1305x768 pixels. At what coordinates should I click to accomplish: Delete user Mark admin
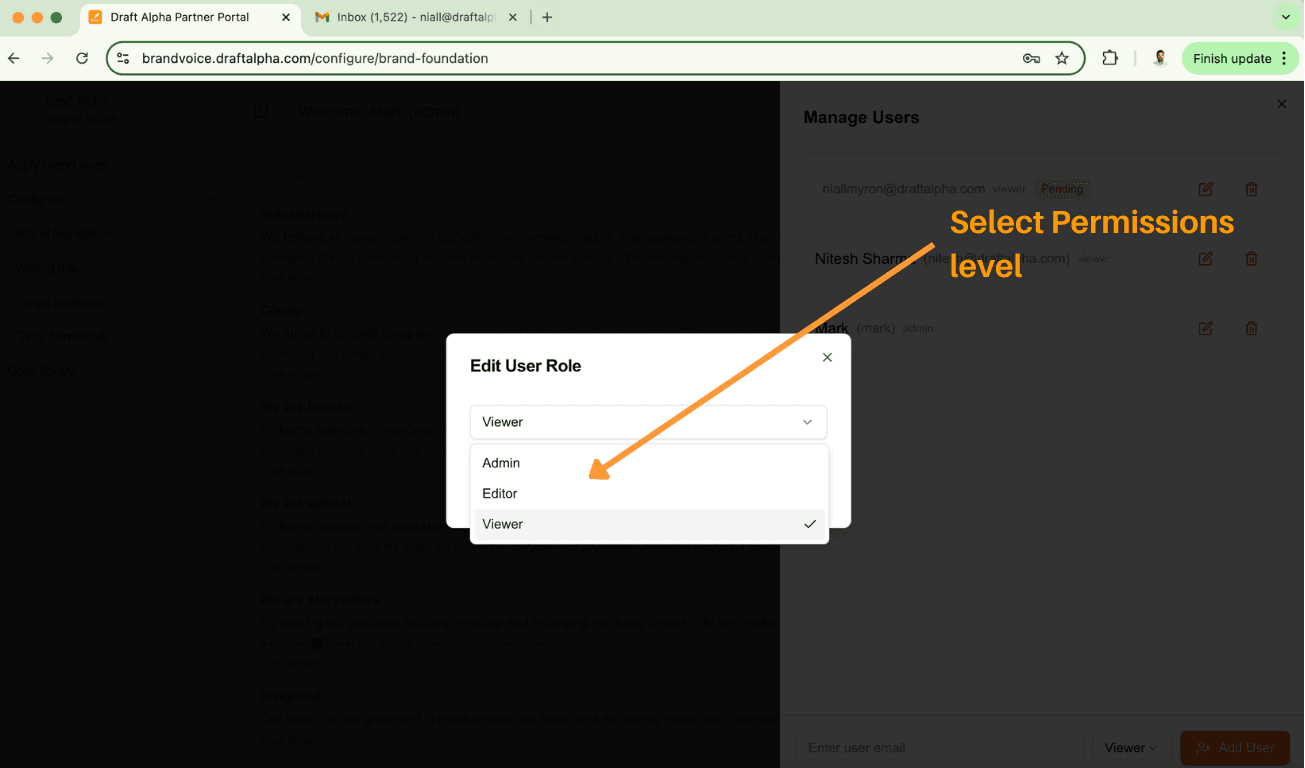point(1251,328)
